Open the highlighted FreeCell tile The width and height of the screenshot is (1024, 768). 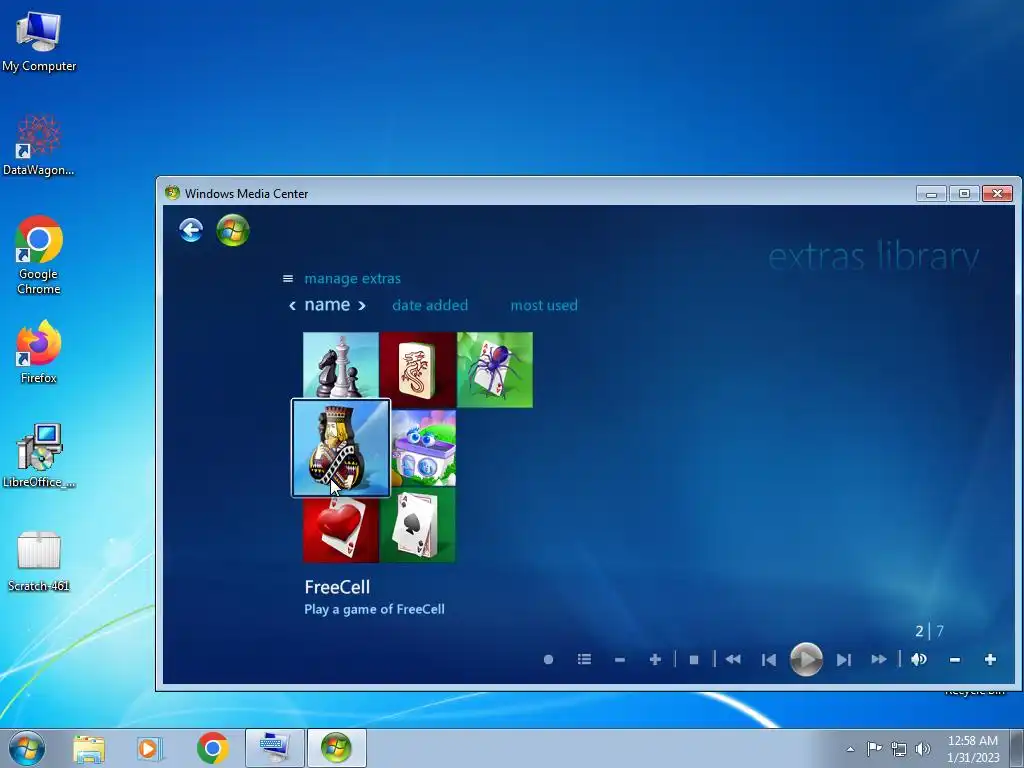click(341, 448)
